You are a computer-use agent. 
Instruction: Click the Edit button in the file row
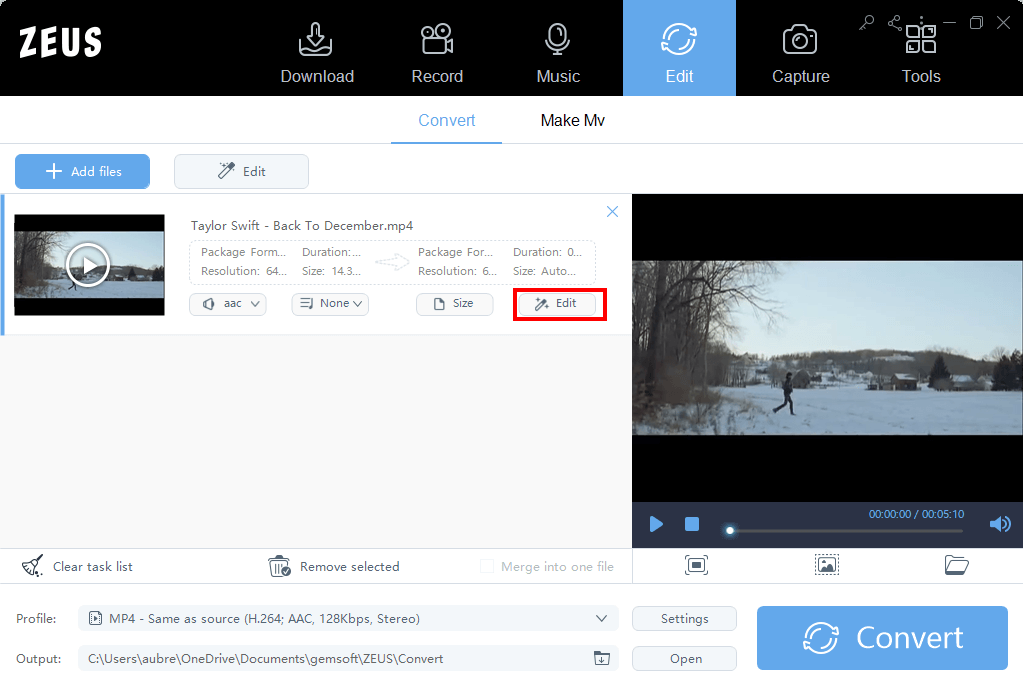pyautogui.click(x=557, y=304)
